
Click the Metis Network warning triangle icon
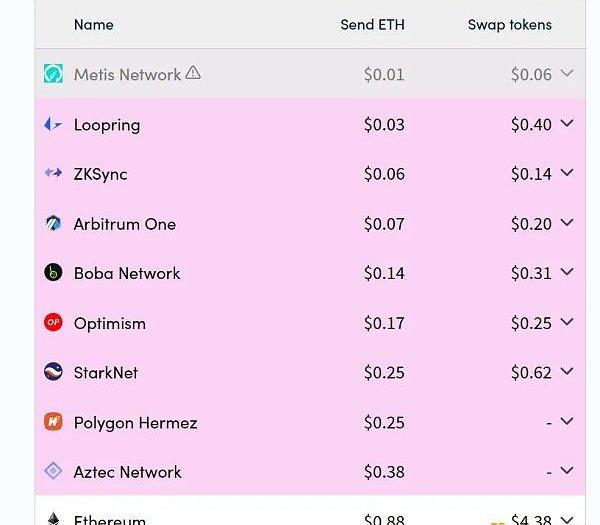point(193,73)
